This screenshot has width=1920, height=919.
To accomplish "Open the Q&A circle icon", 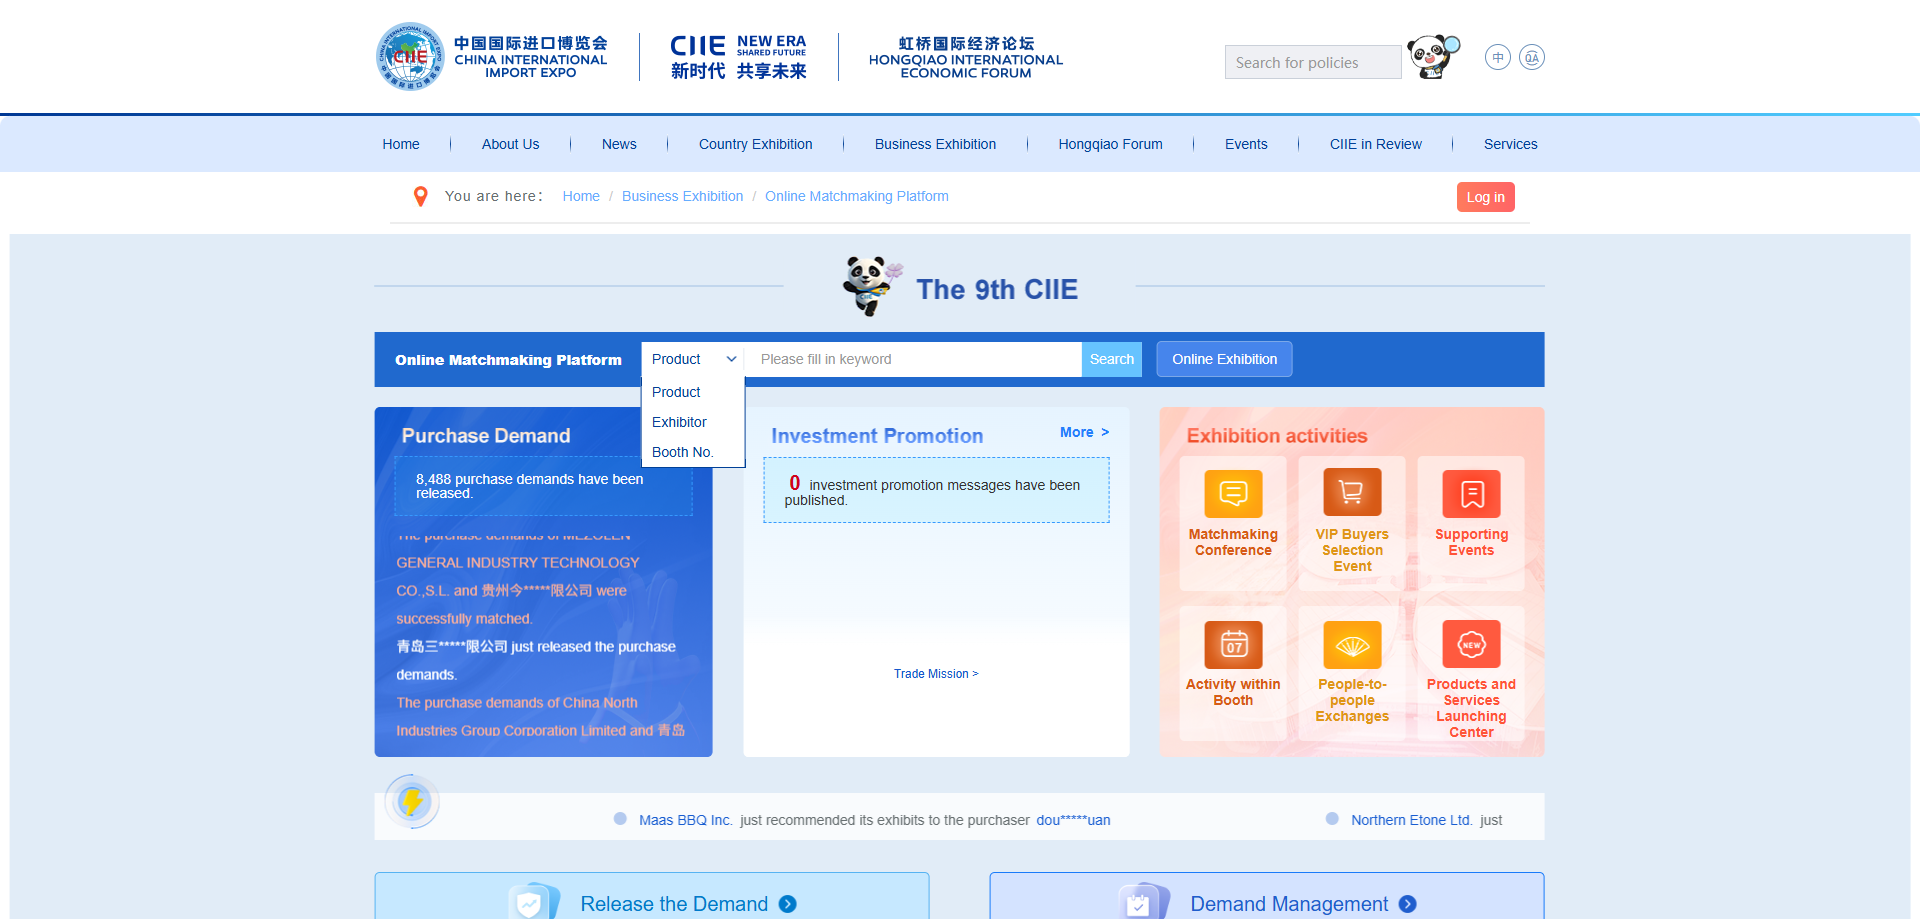I will [x=1532, y=57].
